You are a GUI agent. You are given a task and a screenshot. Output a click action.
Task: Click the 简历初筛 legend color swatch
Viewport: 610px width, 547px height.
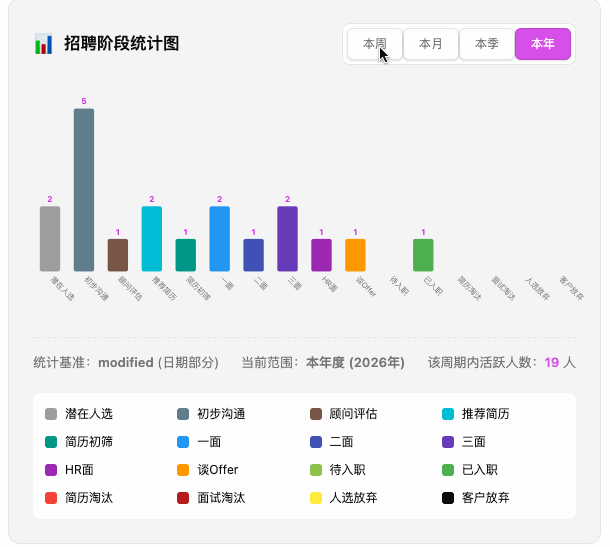(x=51, y=442)
